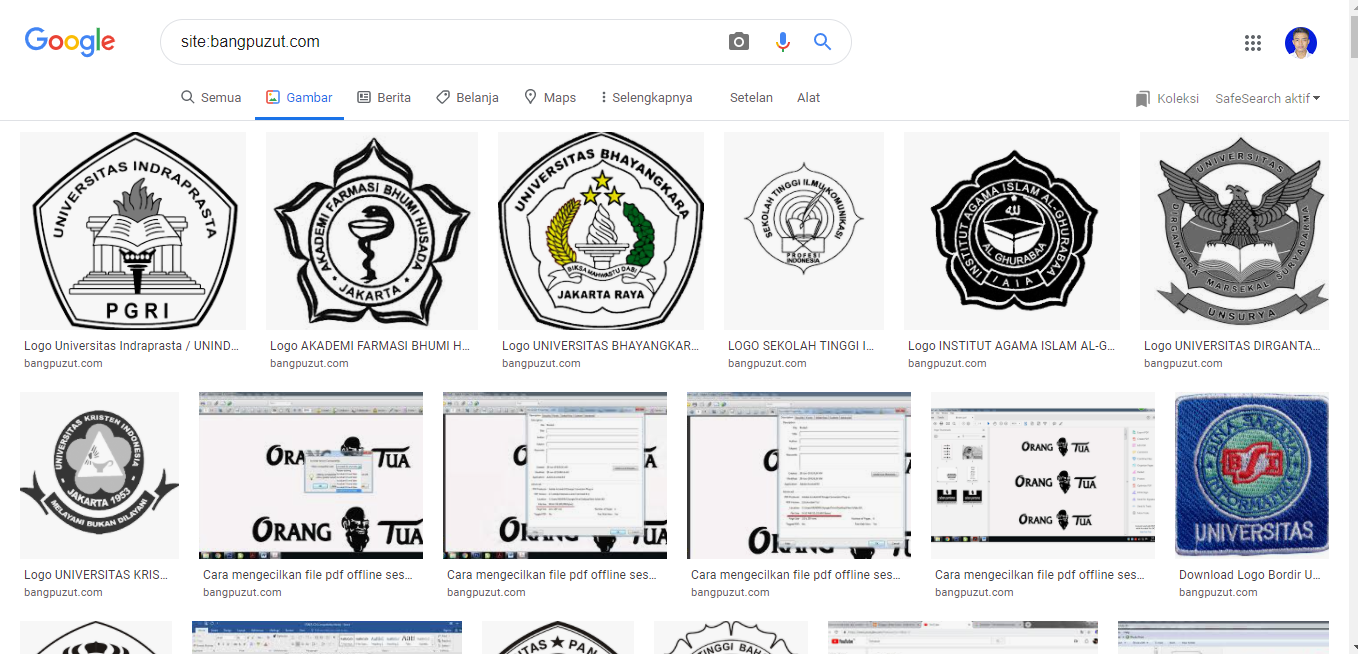The width and height of the screenshot is (1358, 654).
Task: Open Universitas Bhayangkara Jakarta Raya logo
Action: tap(601, 231)
